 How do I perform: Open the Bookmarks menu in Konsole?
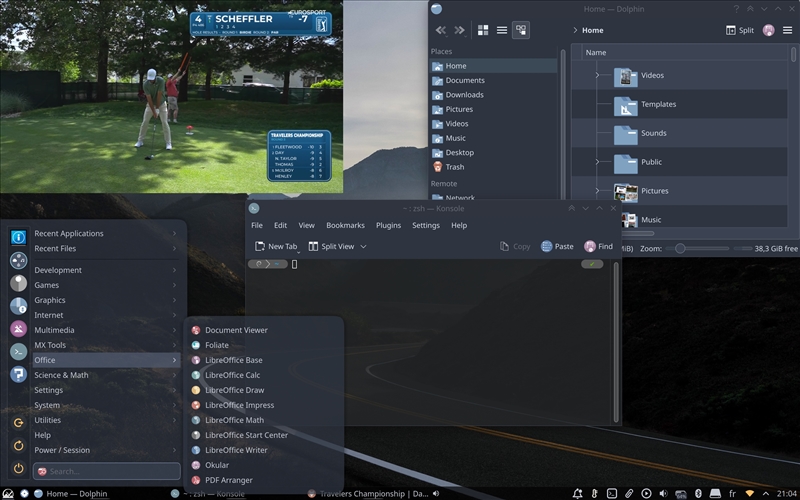click(x=345, y=225)
